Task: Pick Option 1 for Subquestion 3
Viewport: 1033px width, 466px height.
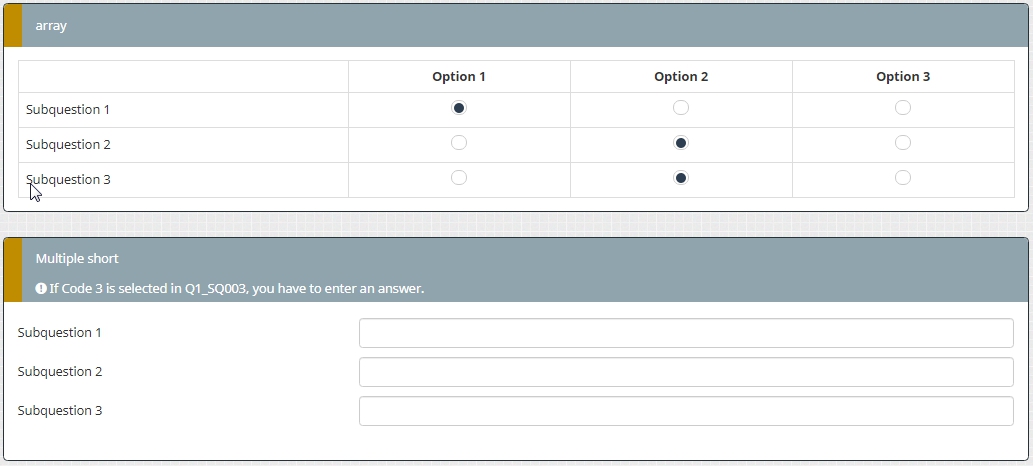Action: point(459,178)
